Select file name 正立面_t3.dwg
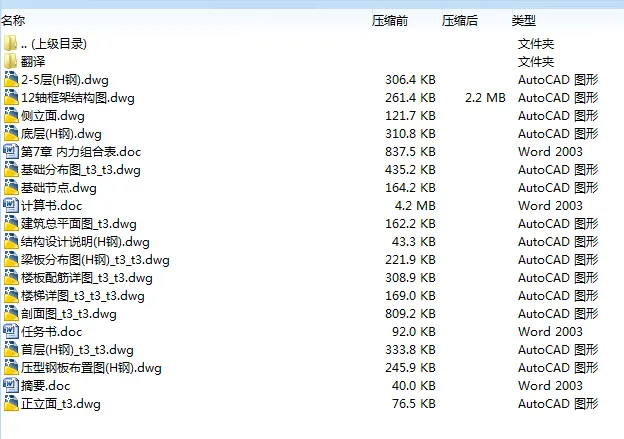 pyautogui.click(x=60, y=404)
